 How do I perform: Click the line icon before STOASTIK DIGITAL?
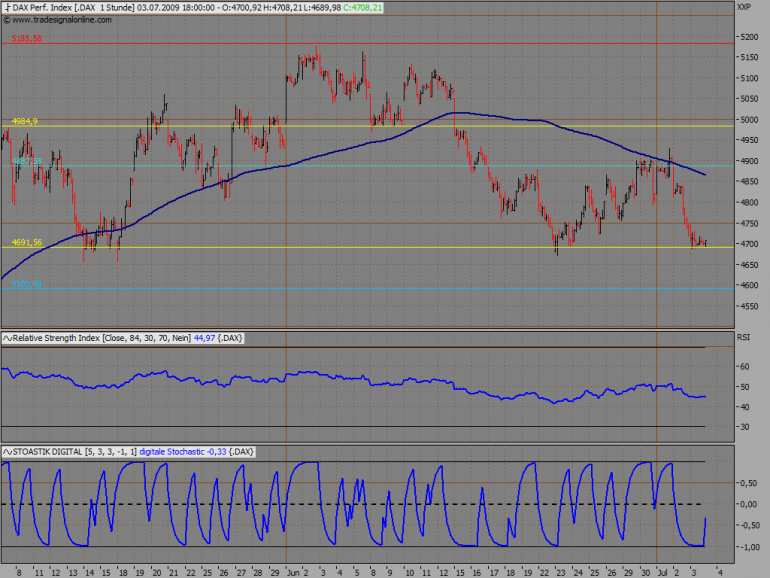pyautogui.click(x=7, y=452)
